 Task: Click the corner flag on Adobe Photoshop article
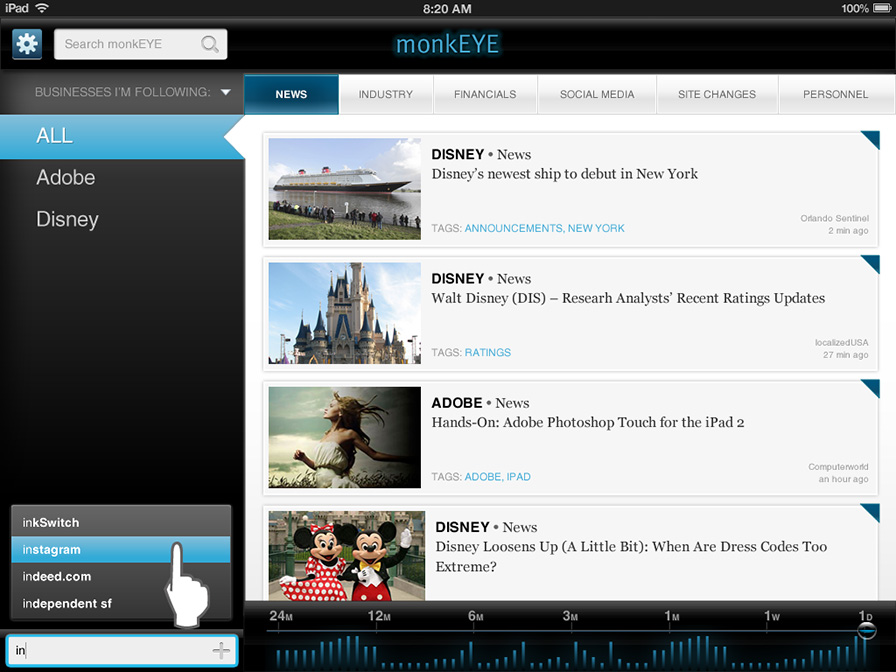coord(869,389)
